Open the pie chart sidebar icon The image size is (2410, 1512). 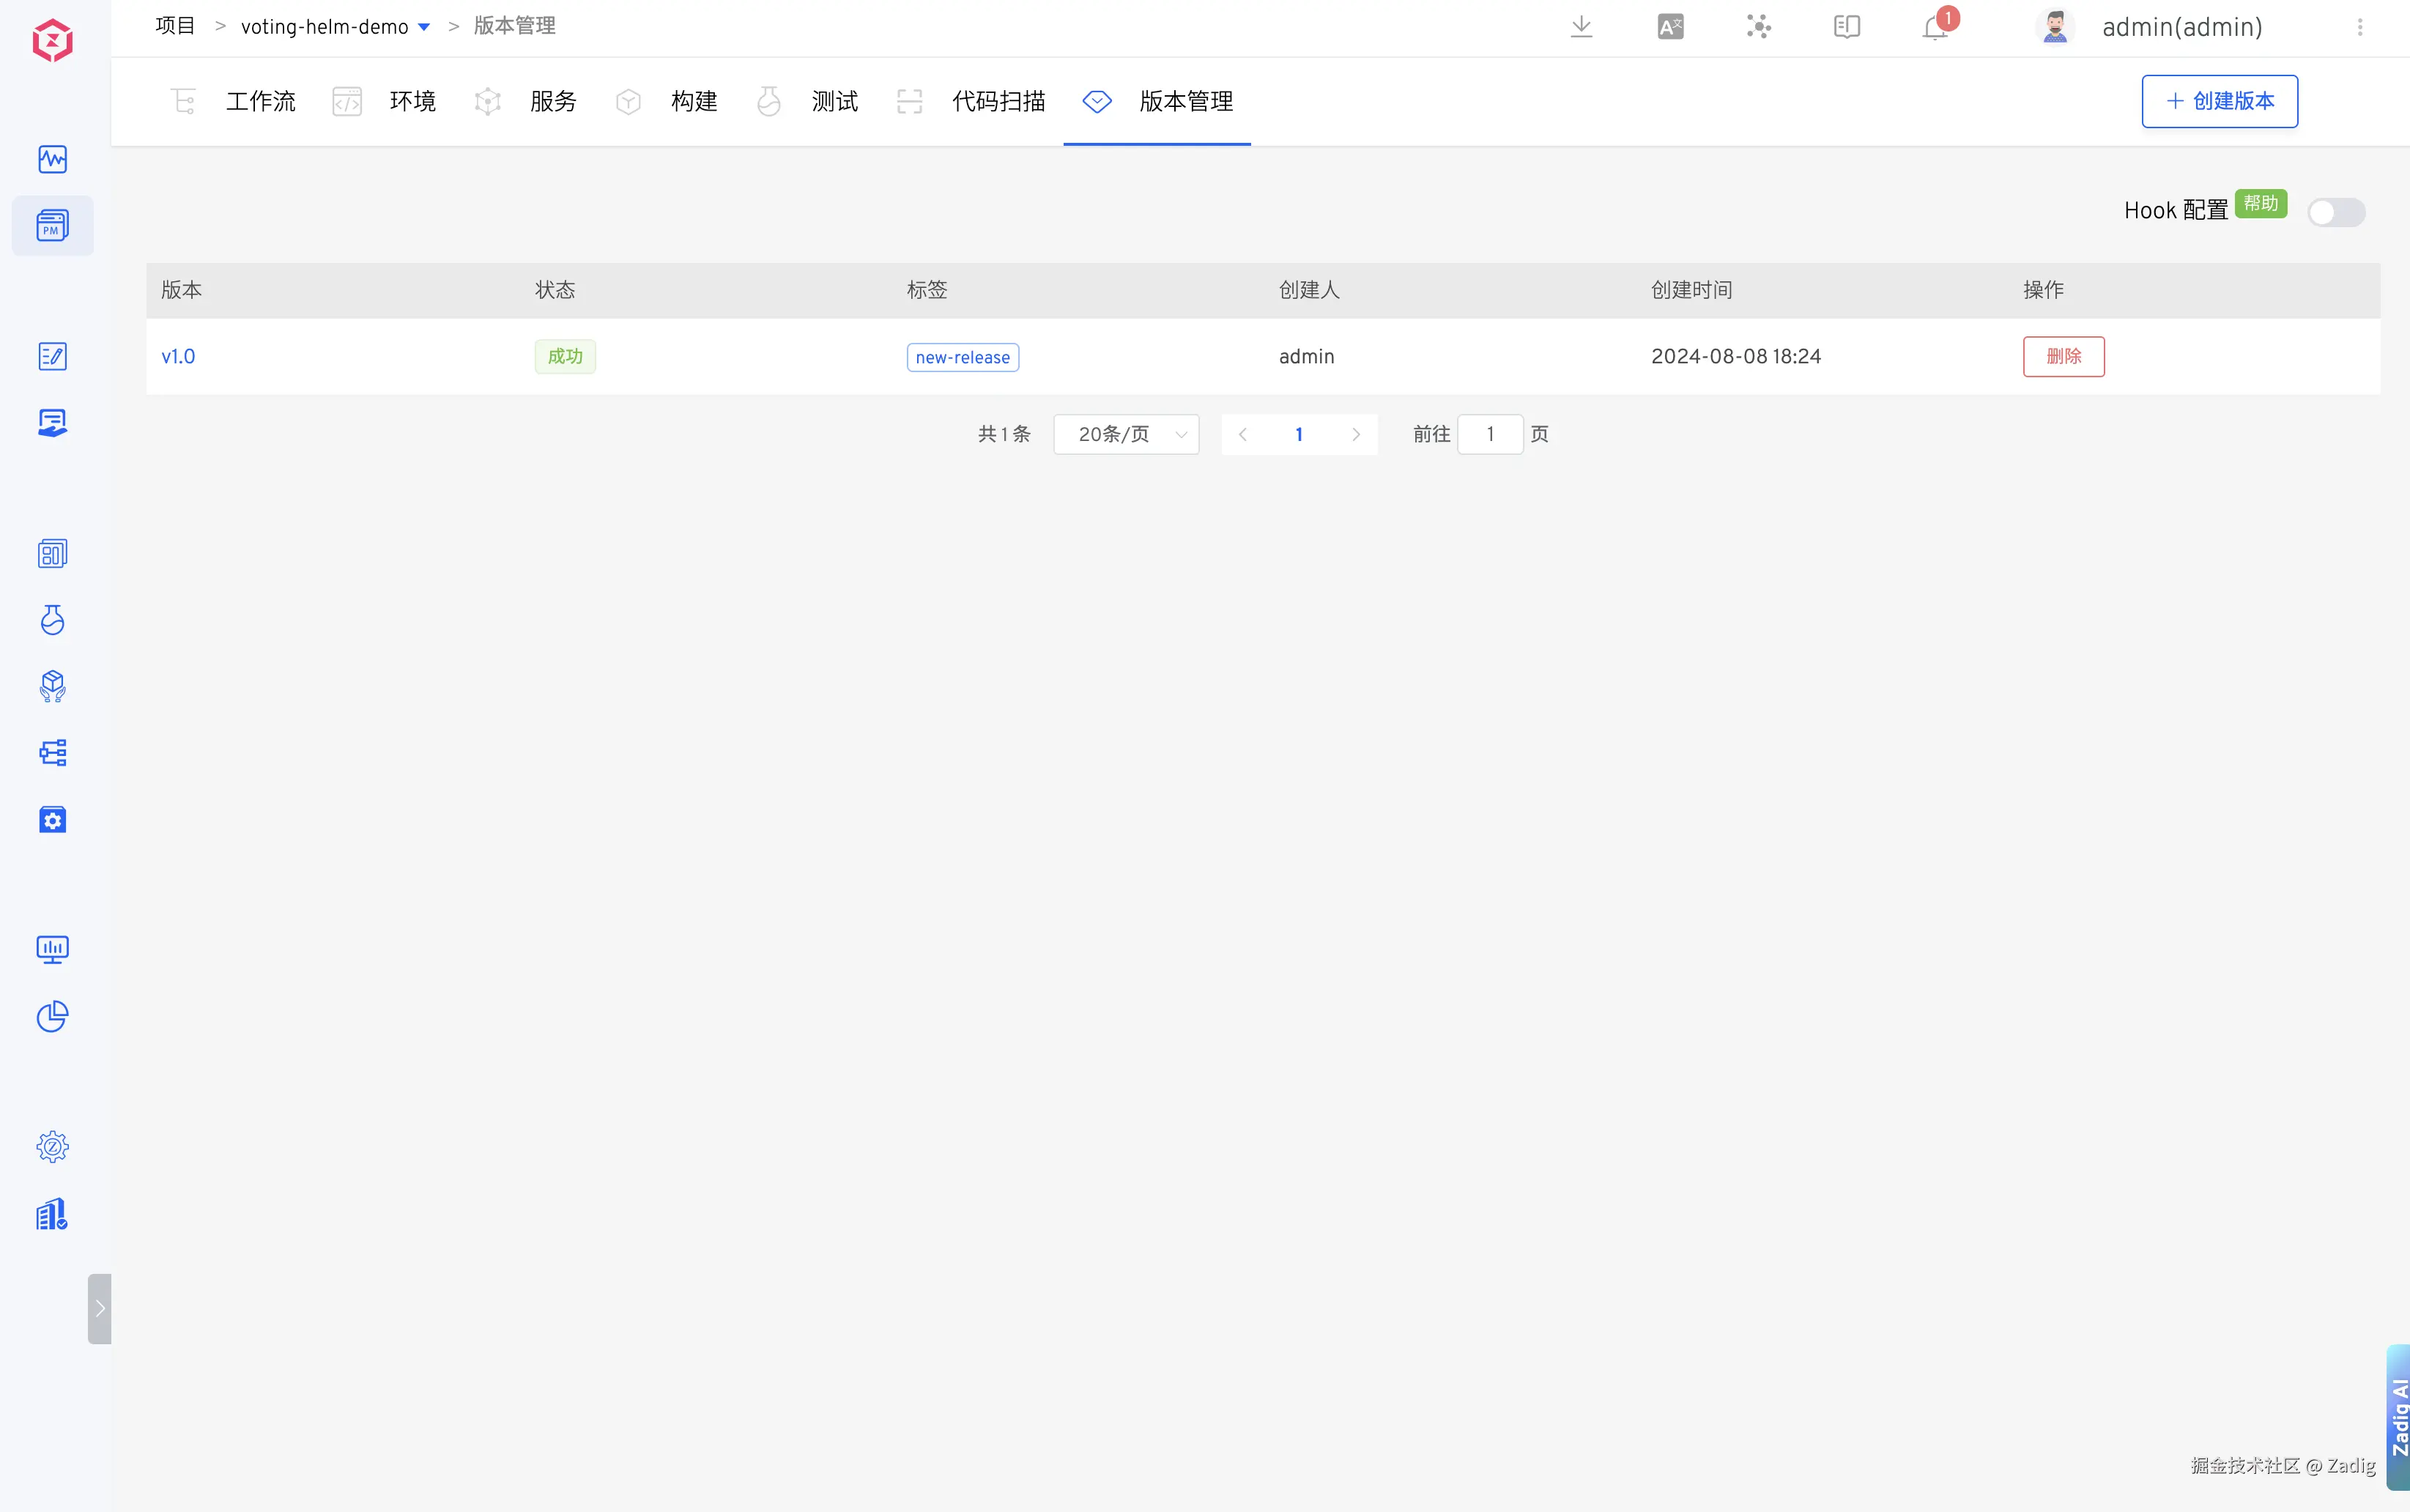click(x=52, y=1016)
